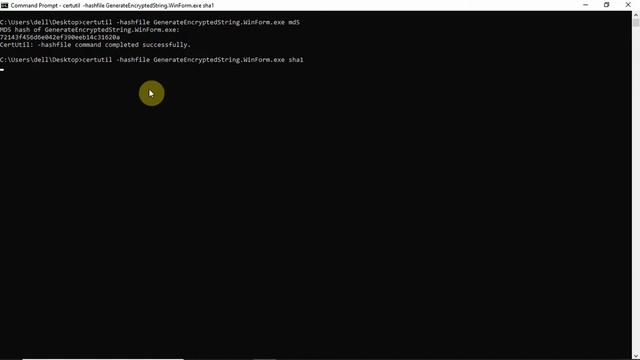Click the MD5 hash value starting with 72143f
The height and width of the screenshot is (360, 640).
point(60,37)
